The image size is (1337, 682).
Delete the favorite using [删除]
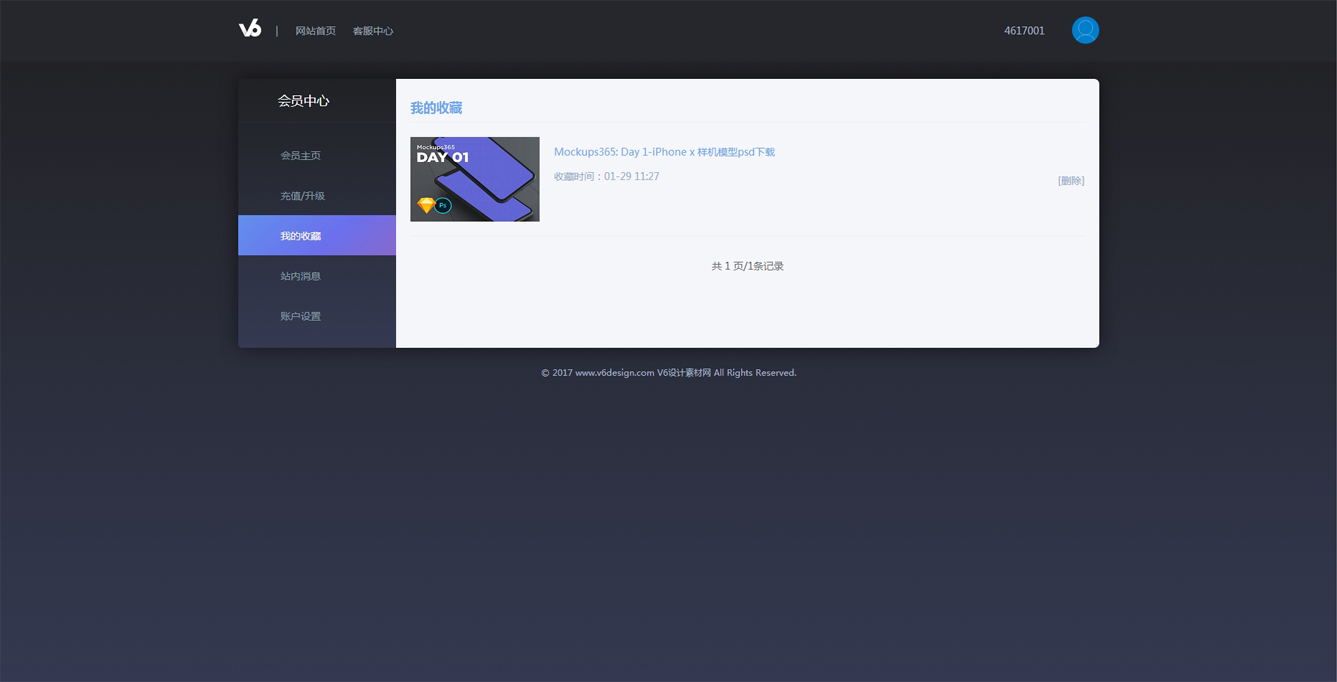pyautogui.click(x=1070, y=181)
